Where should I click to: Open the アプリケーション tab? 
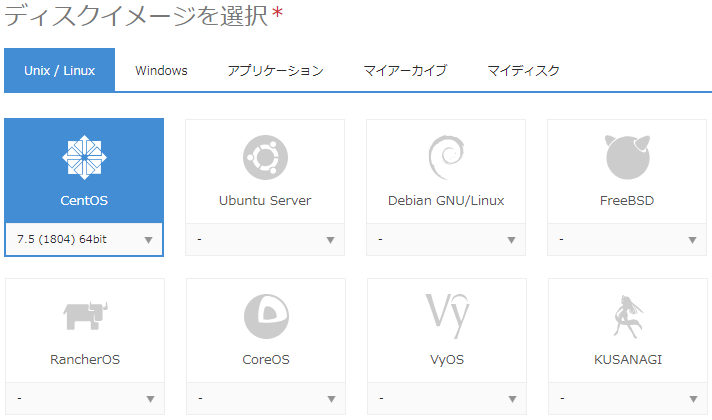pyautogui.click(x=275, y=71)
